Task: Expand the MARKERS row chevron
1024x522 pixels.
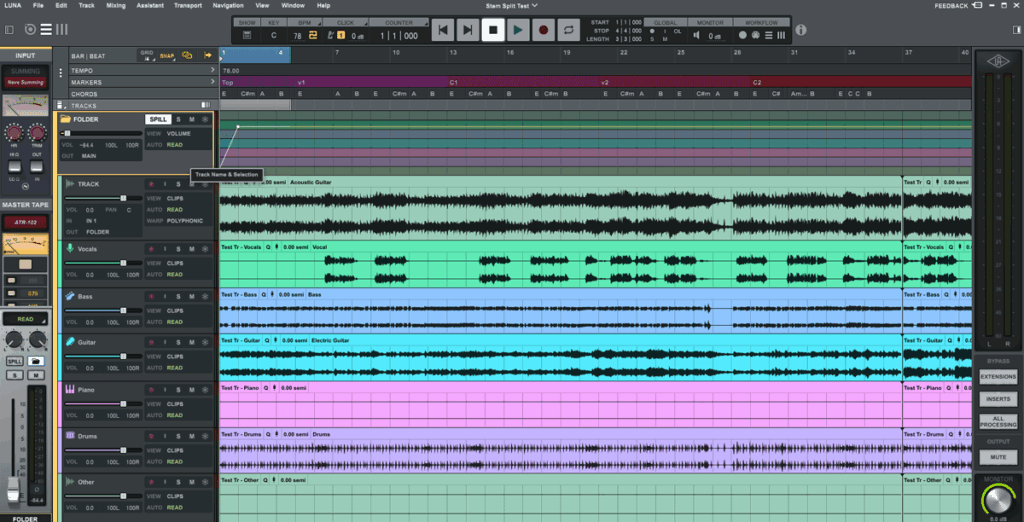Action: pyautogui.click(x=213, y=82)
